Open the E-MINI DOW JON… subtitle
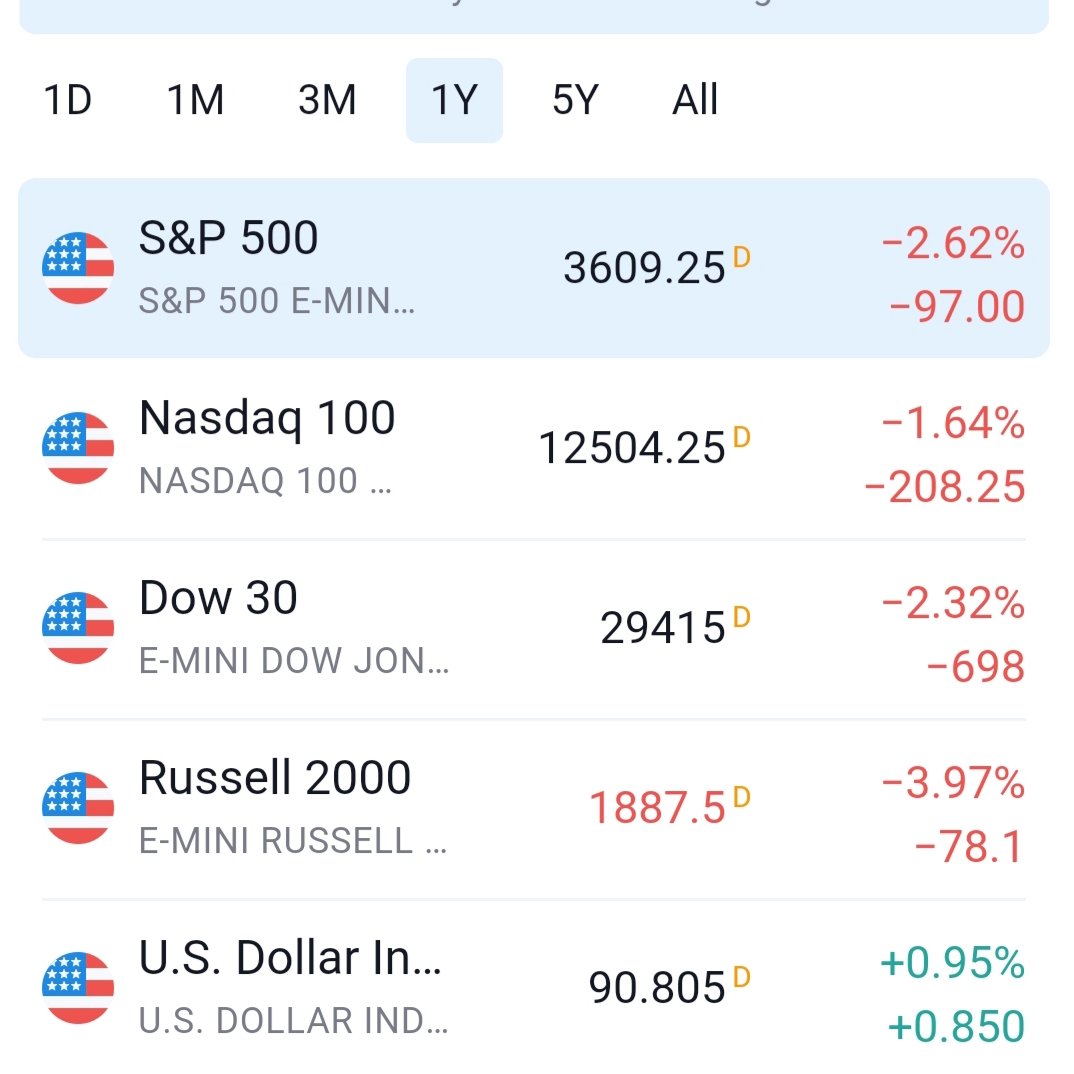1074x1074 pixels. pyautogui.click(x=294, y=661)
